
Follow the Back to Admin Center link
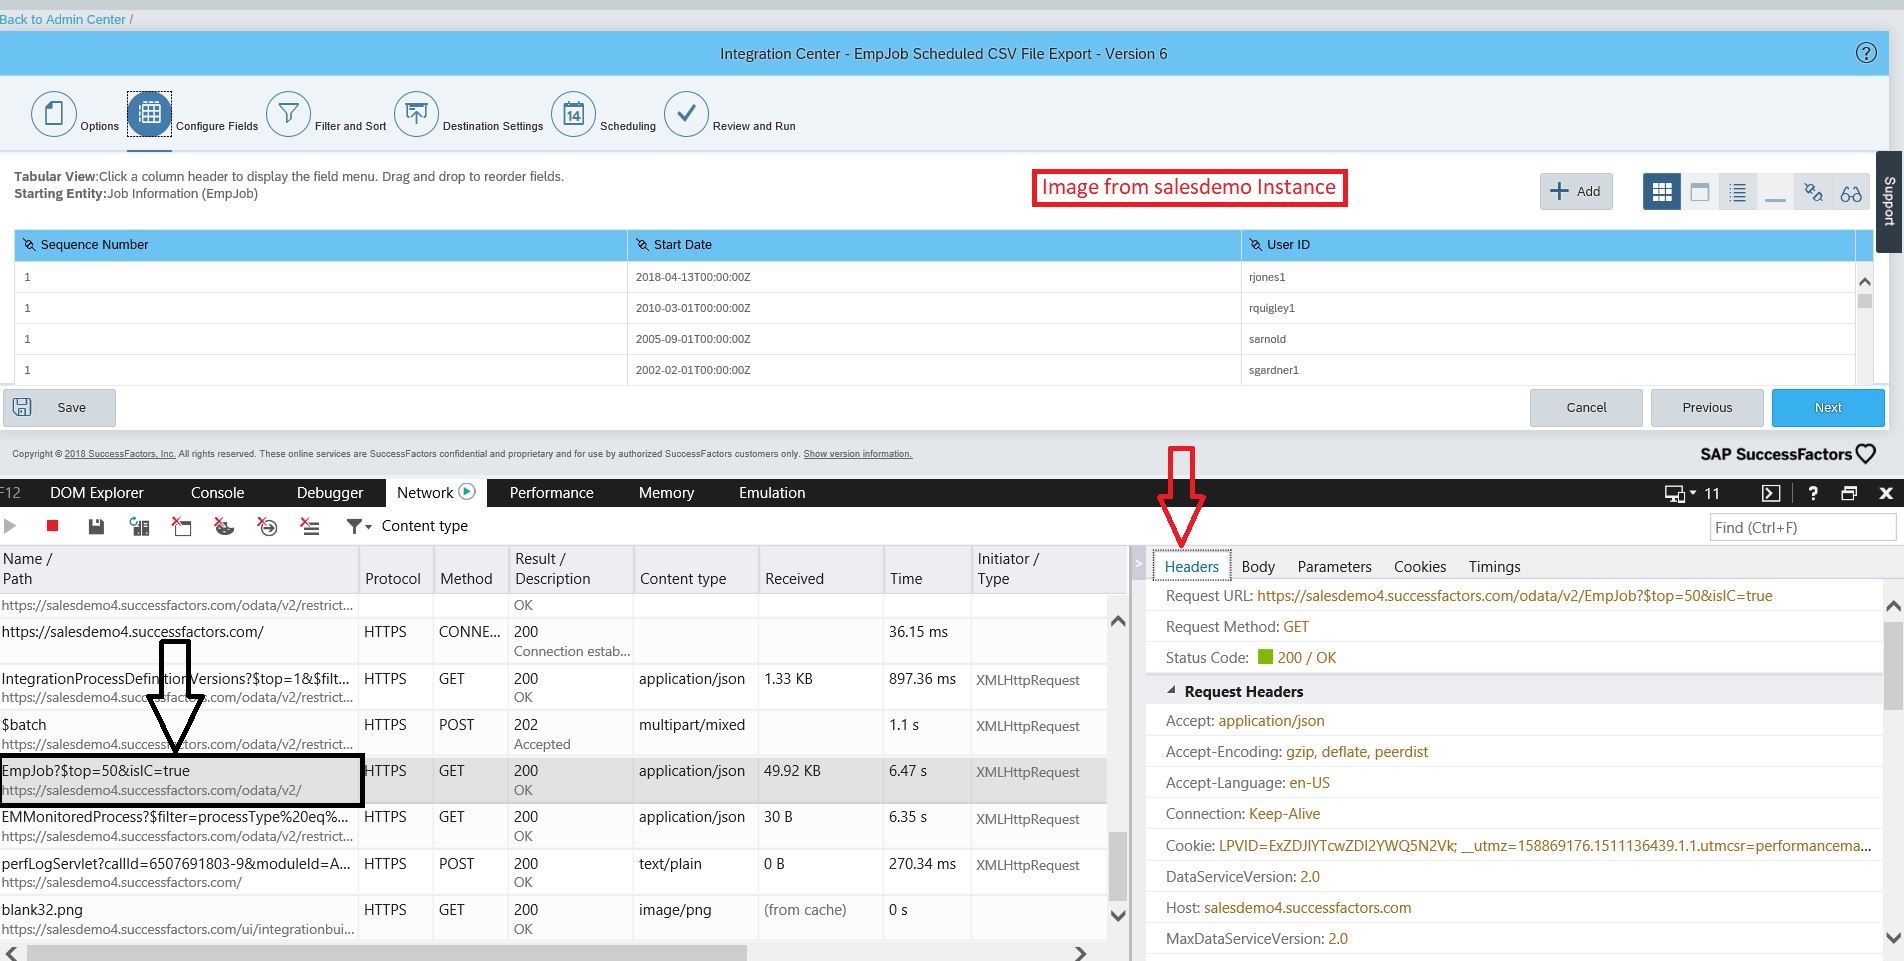(x=63, y=19)
